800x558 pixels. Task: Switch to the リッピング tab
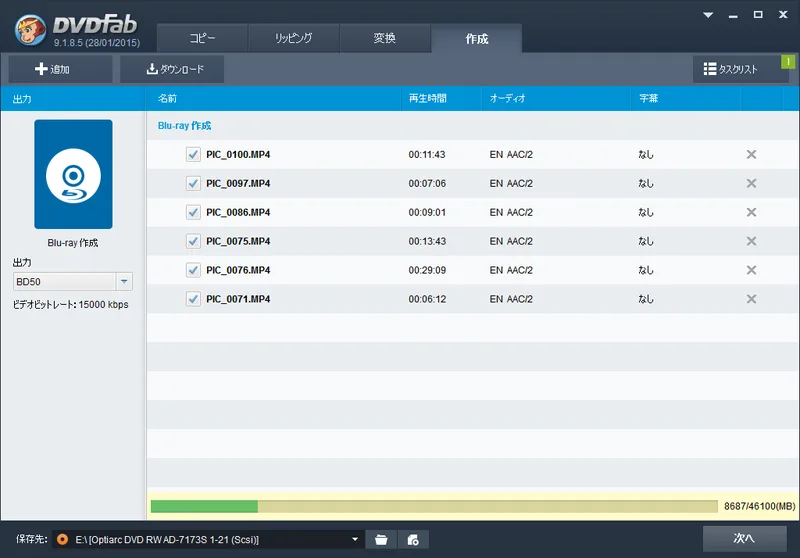pyautogui.click(x=293, y=38)
